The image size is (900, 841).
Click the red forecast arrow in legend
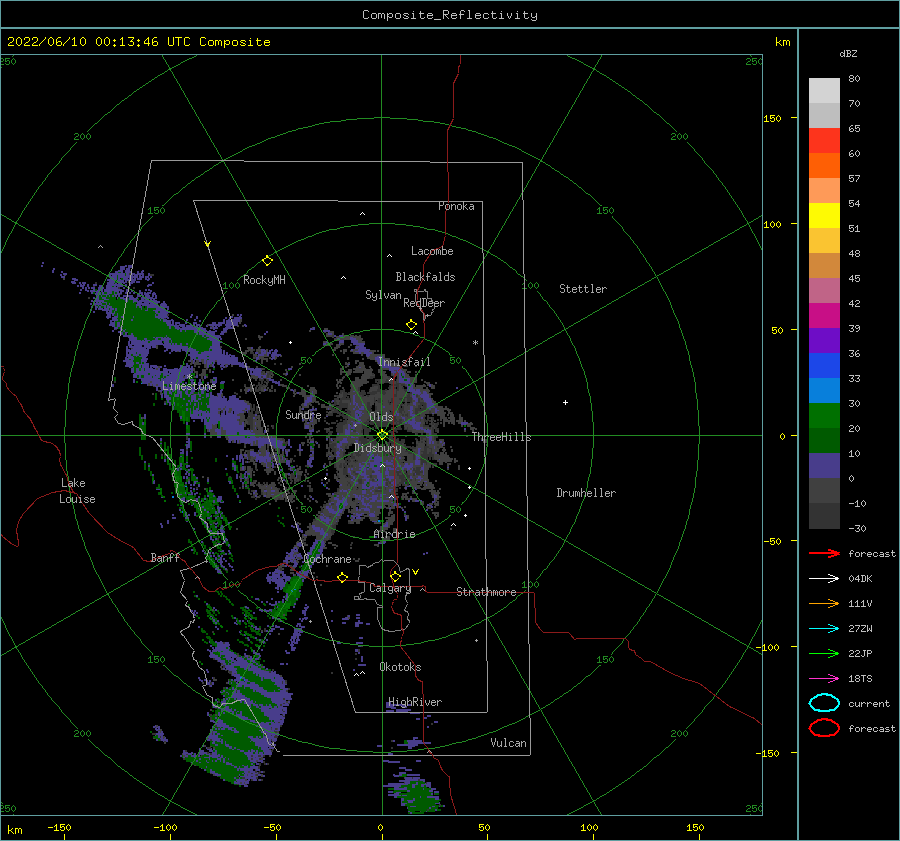click(824, 553)
